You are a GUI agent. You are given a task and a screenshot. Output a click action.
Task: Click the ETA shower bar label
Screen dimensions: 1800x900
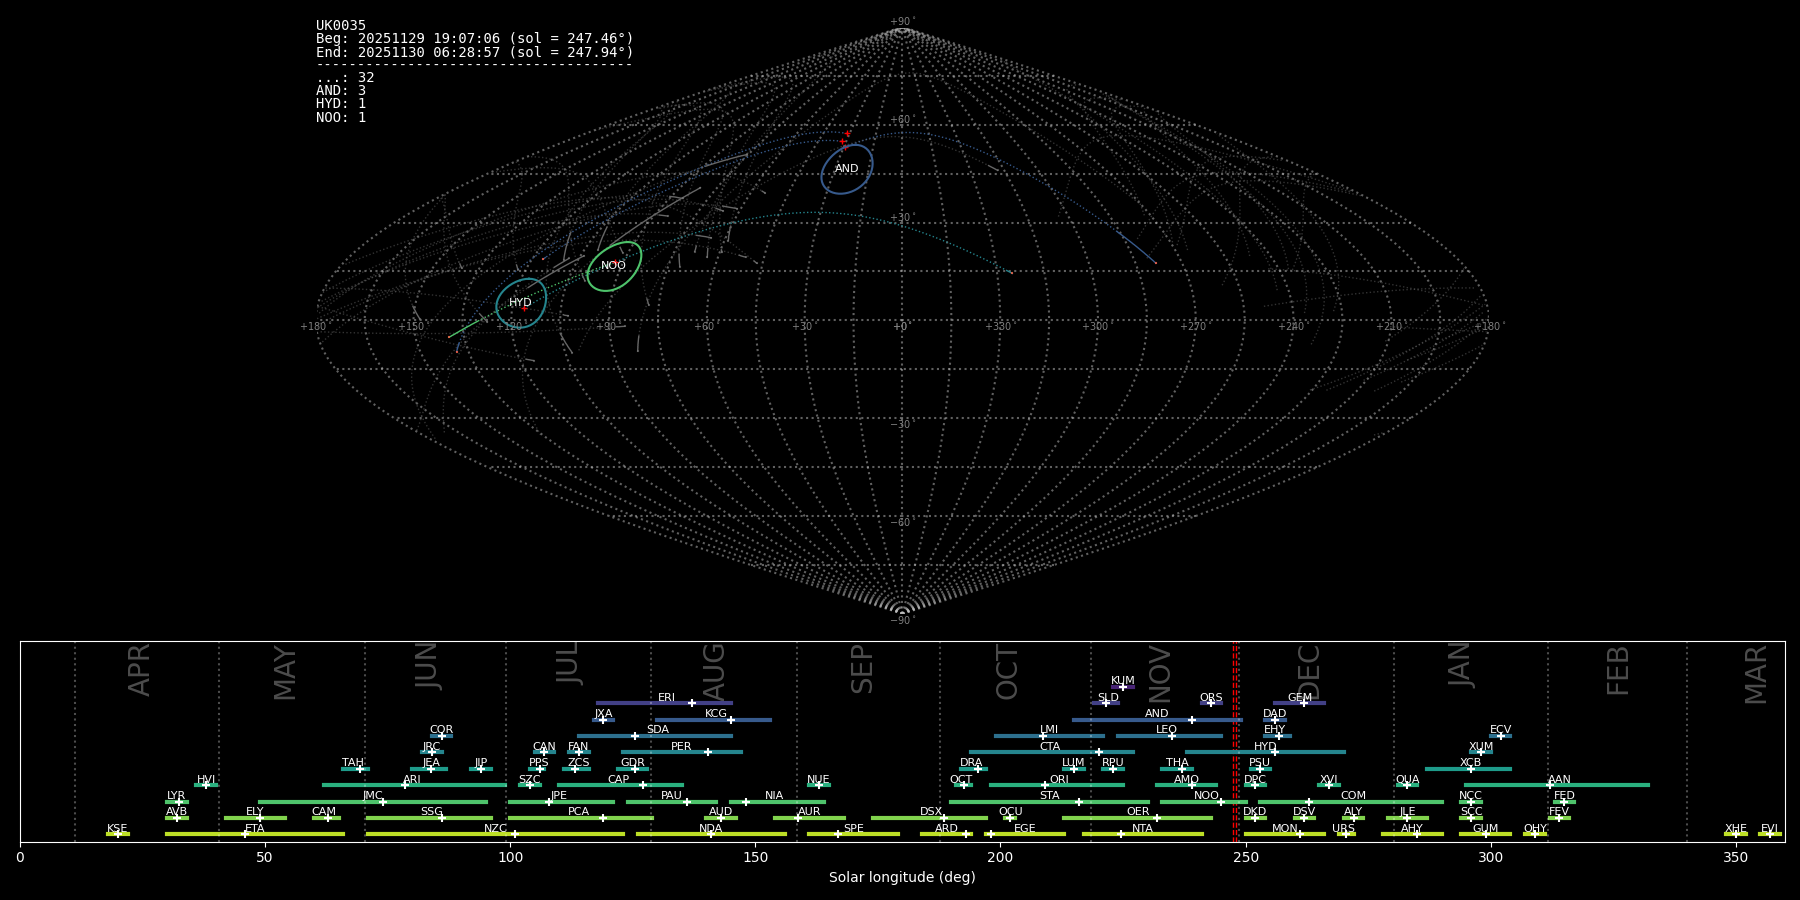[x=255, y=828]
